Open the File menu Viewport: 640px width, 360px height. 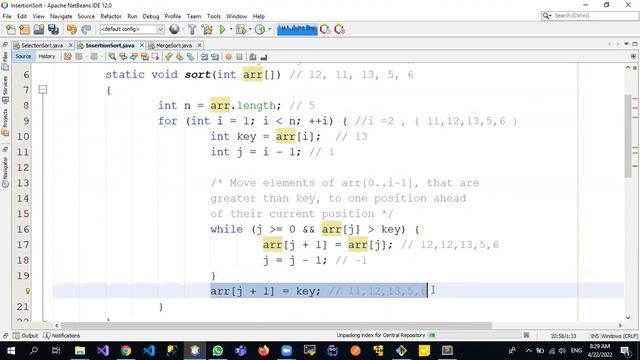pos(7,16)
